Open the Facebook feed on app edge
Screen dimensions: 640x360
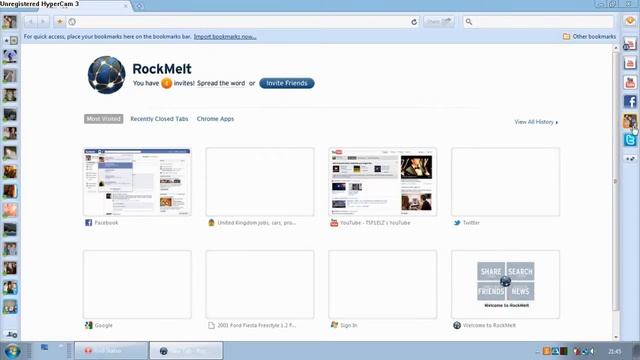(x=630, y=102)
